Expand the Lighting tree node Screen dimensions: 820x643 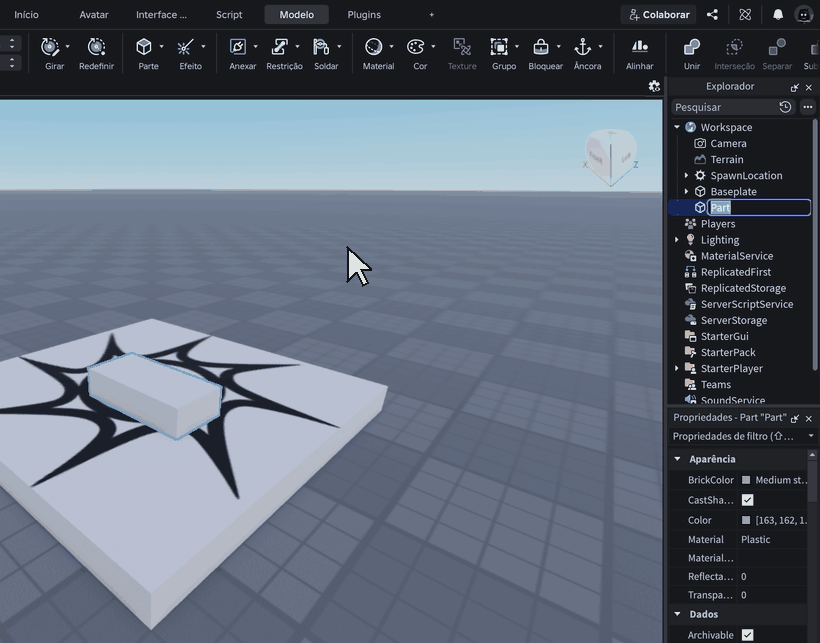[677, 240]
